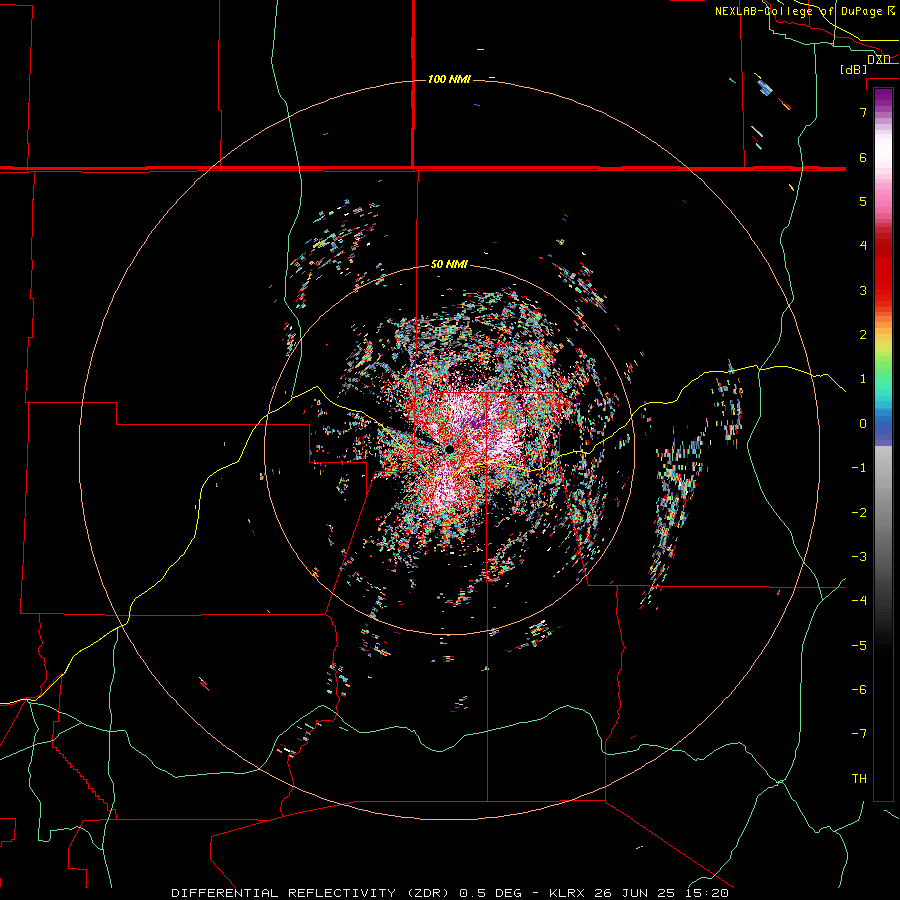Click the "-5" value on color scale
900x900 pixels.
coord(859,646)
